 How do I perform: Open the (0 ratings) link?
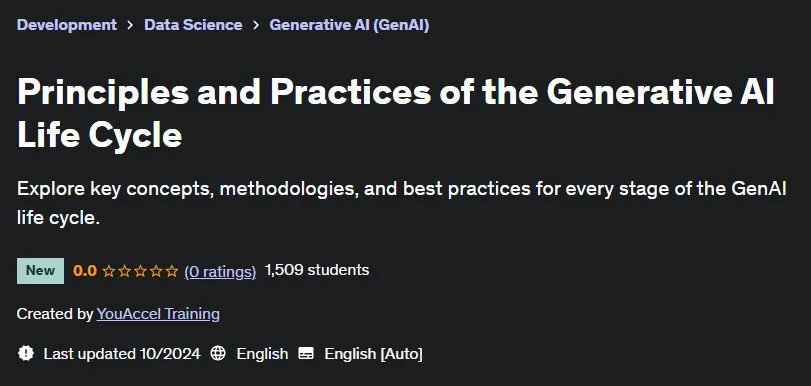pos(220,271)
